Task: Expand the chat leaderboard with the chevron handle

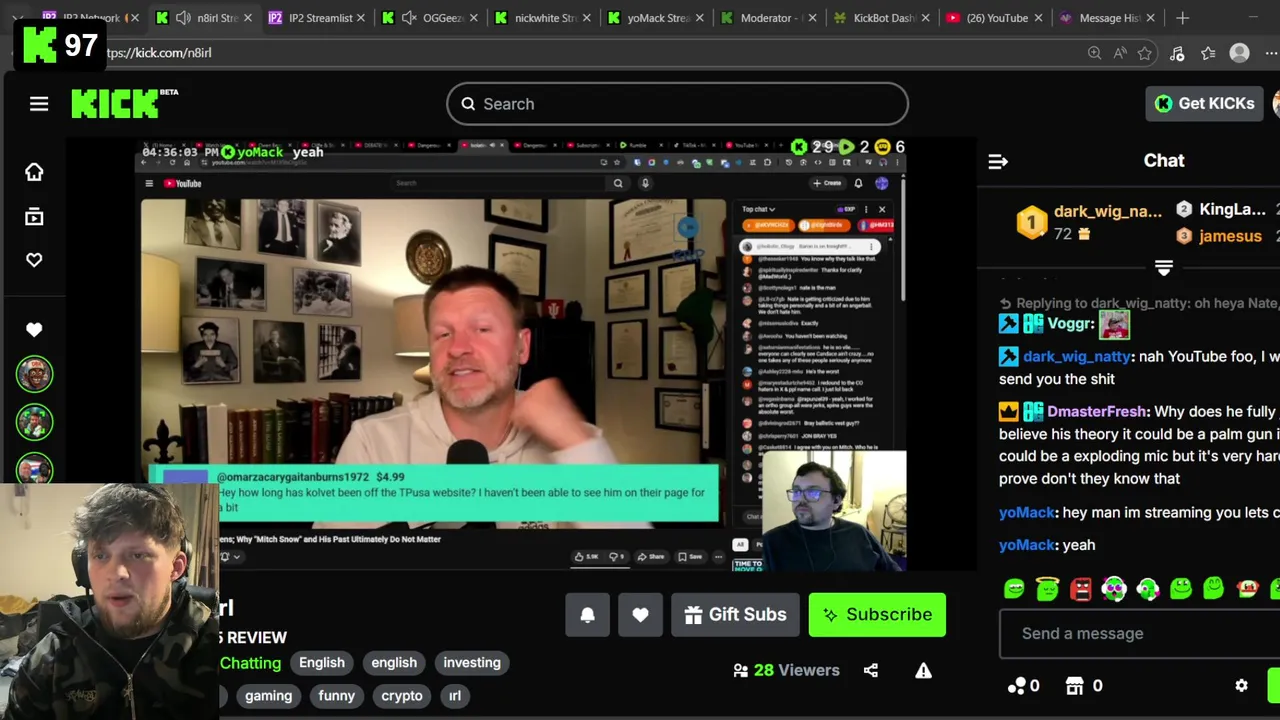Action: pos(1163,268)
